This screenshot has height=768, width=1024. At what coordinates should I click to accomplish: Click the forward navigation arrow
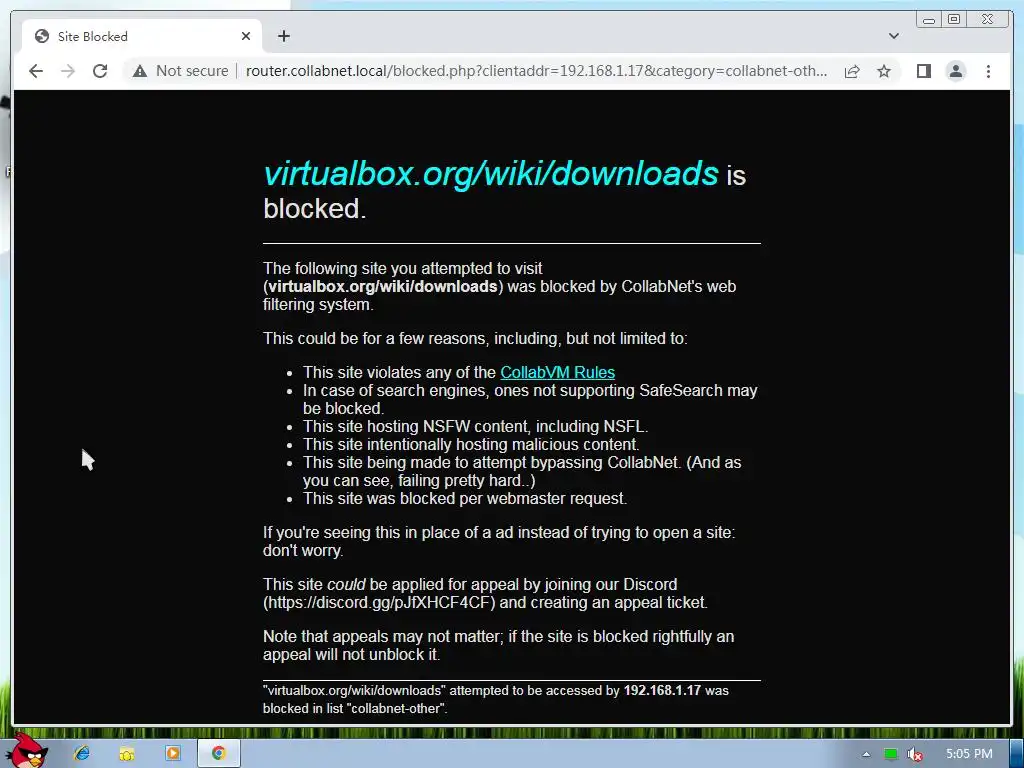pos(68,71)
